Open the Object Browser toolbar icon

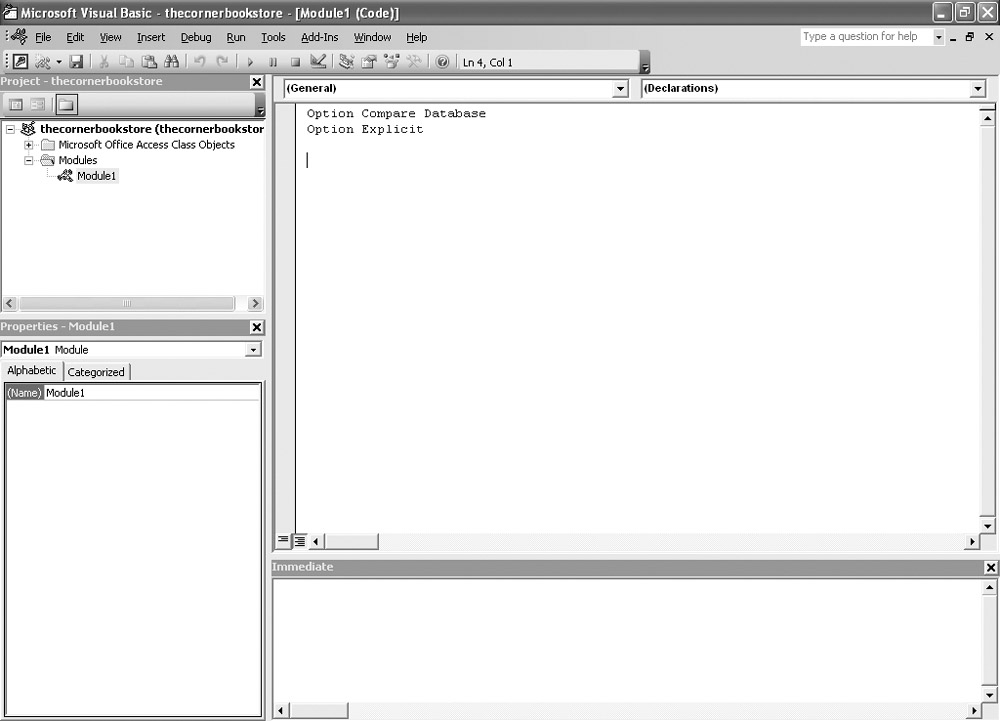pyautogui.click(x=391, y=62)
